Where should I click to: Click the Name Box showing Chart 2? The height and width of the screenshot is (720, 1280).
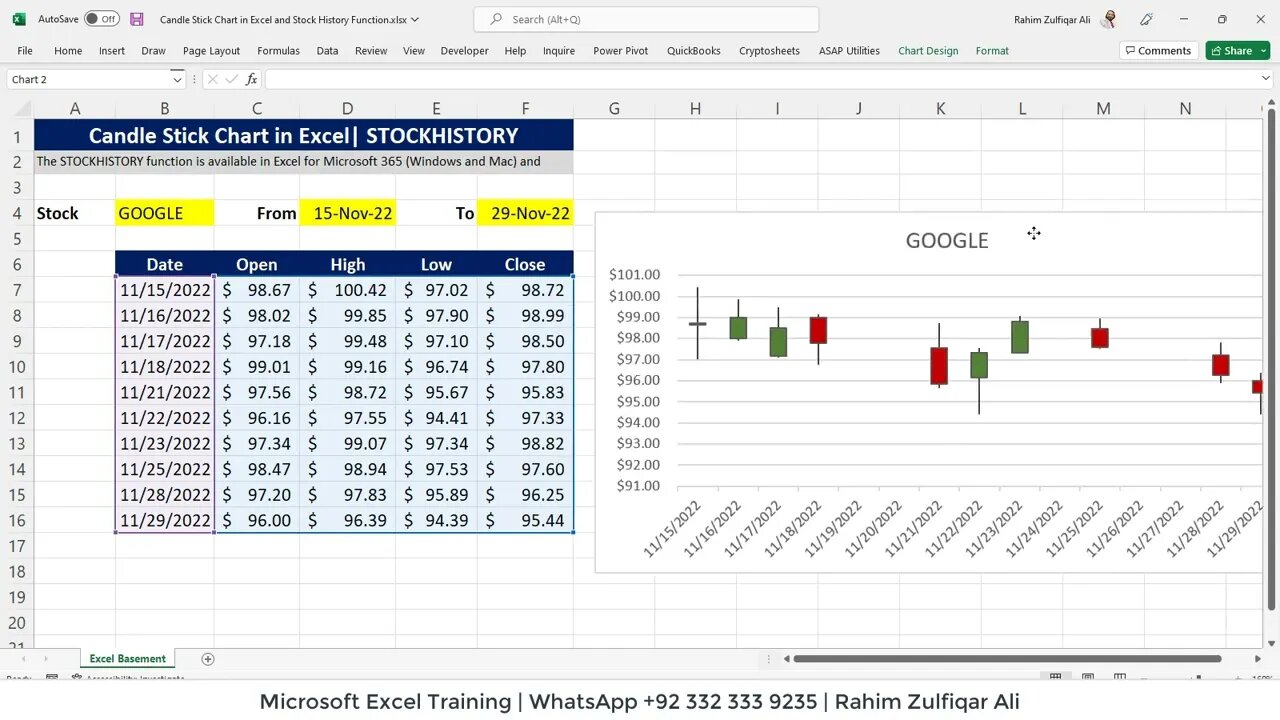pos(88,79)
